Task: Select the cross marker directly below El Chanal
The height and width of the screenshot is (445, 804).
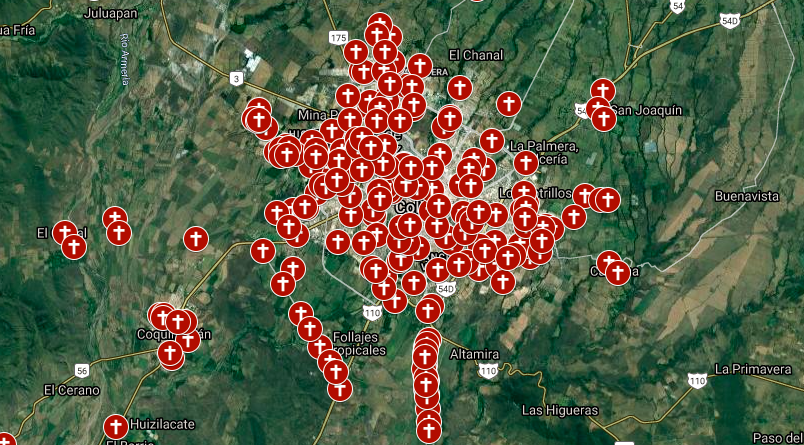Action: [460, 88]
